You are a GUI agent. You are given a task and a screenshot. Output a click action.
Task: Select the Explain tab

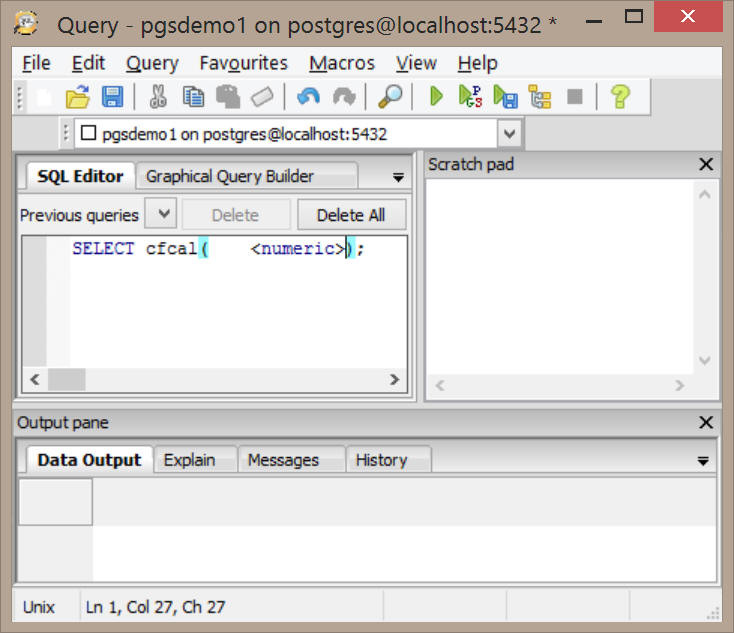(195, 460)
